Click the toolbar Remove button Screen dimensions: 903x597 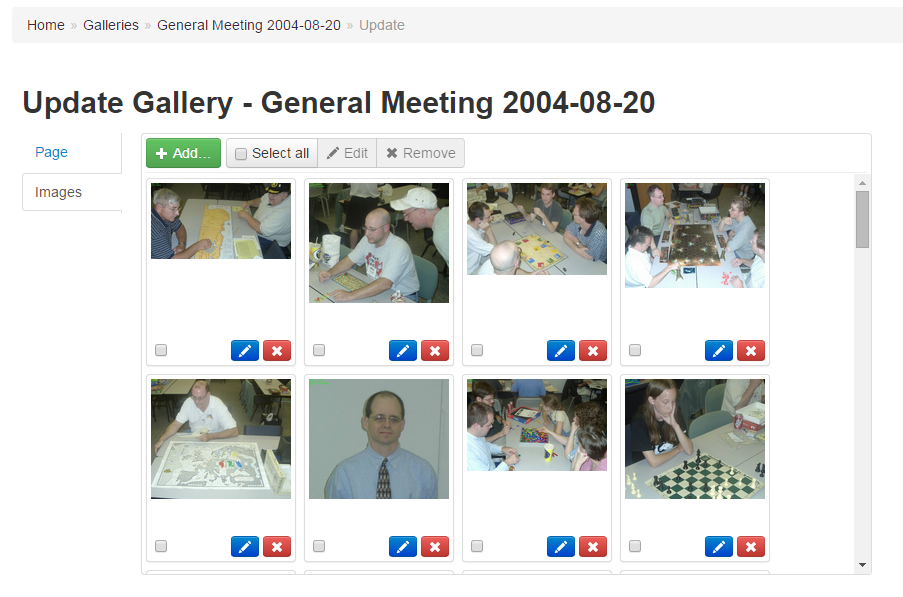point(420,153)
